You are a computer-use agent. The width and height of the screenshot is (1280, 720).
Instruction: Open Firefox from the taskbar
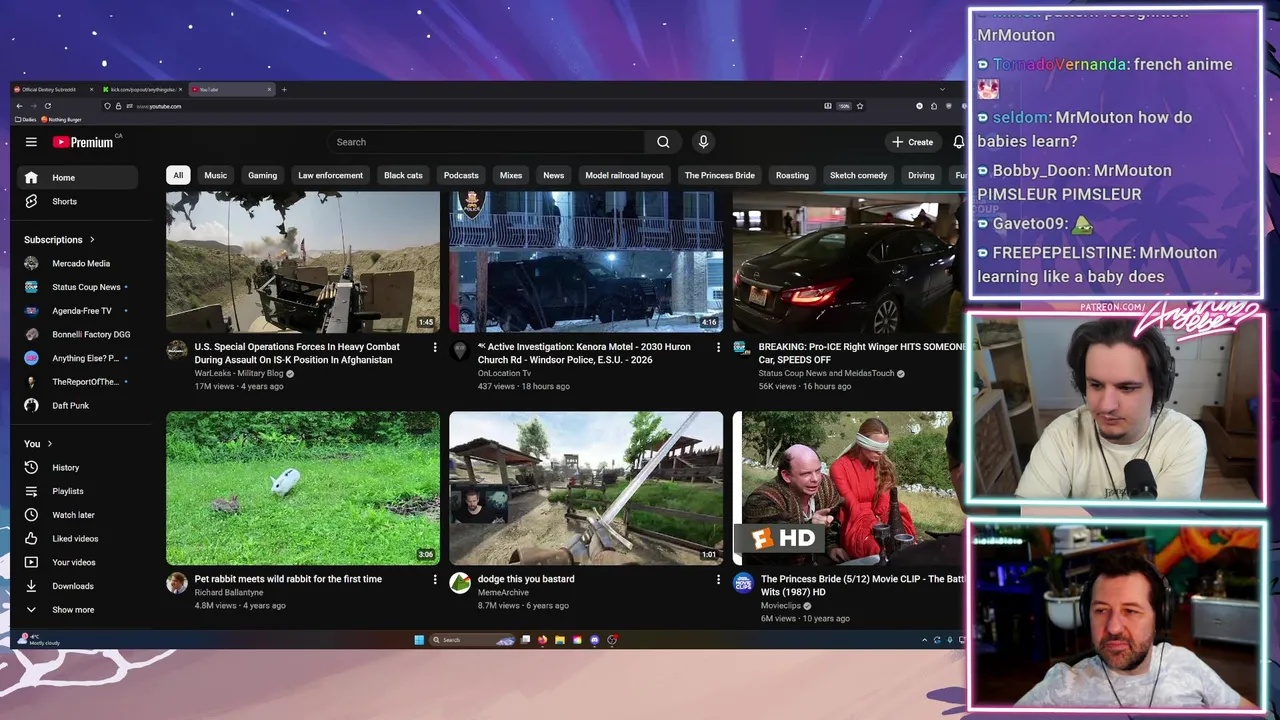pyautogui.click(x=543, y=640)
